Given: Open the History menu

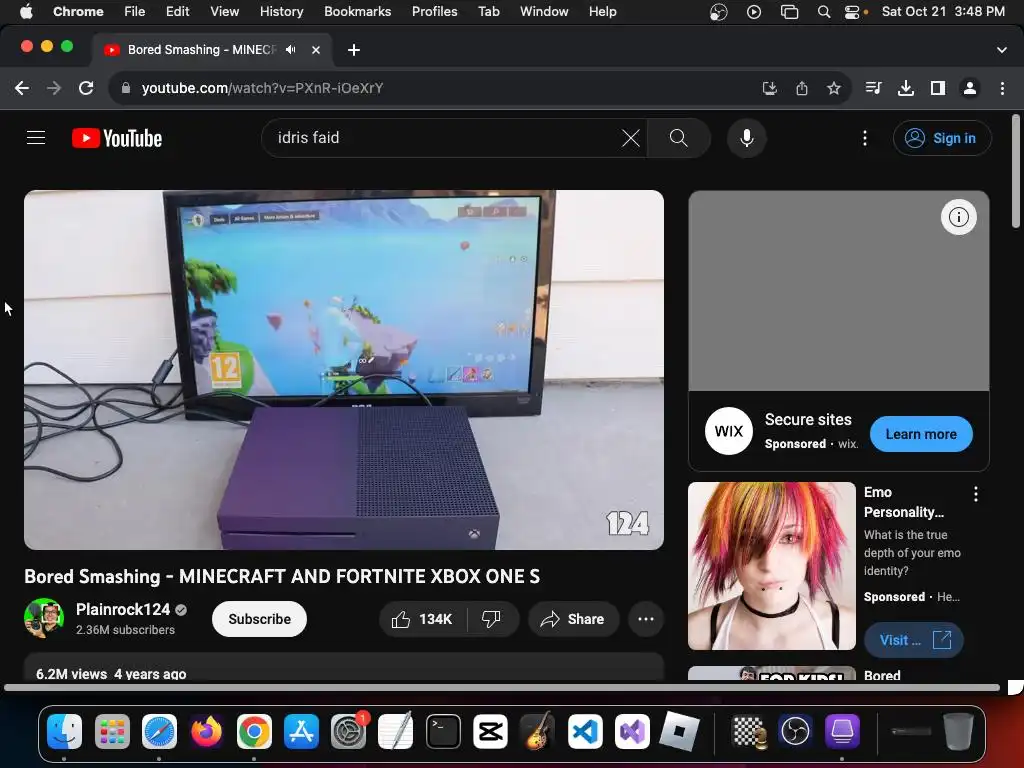Looking at the screenshot, I should click(281, 11).
